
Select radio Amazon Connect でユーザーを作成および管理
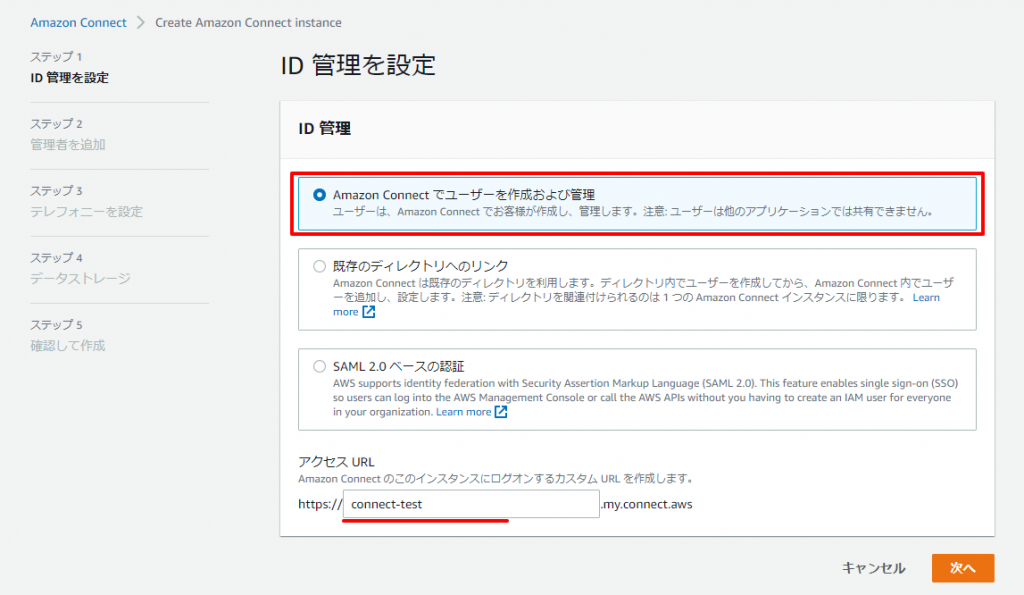319,195
